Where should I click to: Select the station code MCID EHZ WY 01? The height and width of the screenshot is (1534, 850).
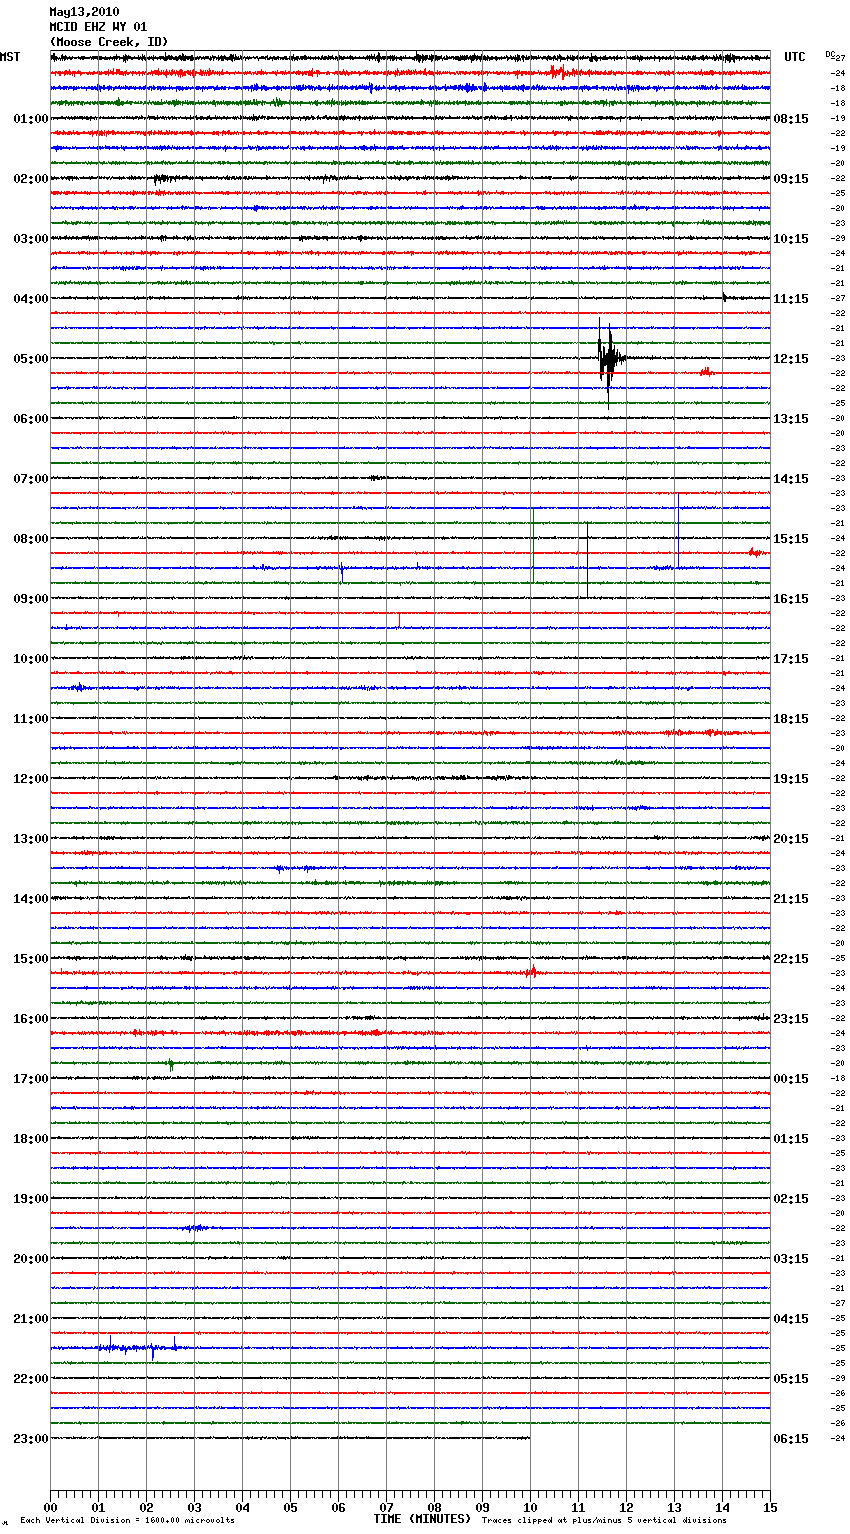coord(98,27)
